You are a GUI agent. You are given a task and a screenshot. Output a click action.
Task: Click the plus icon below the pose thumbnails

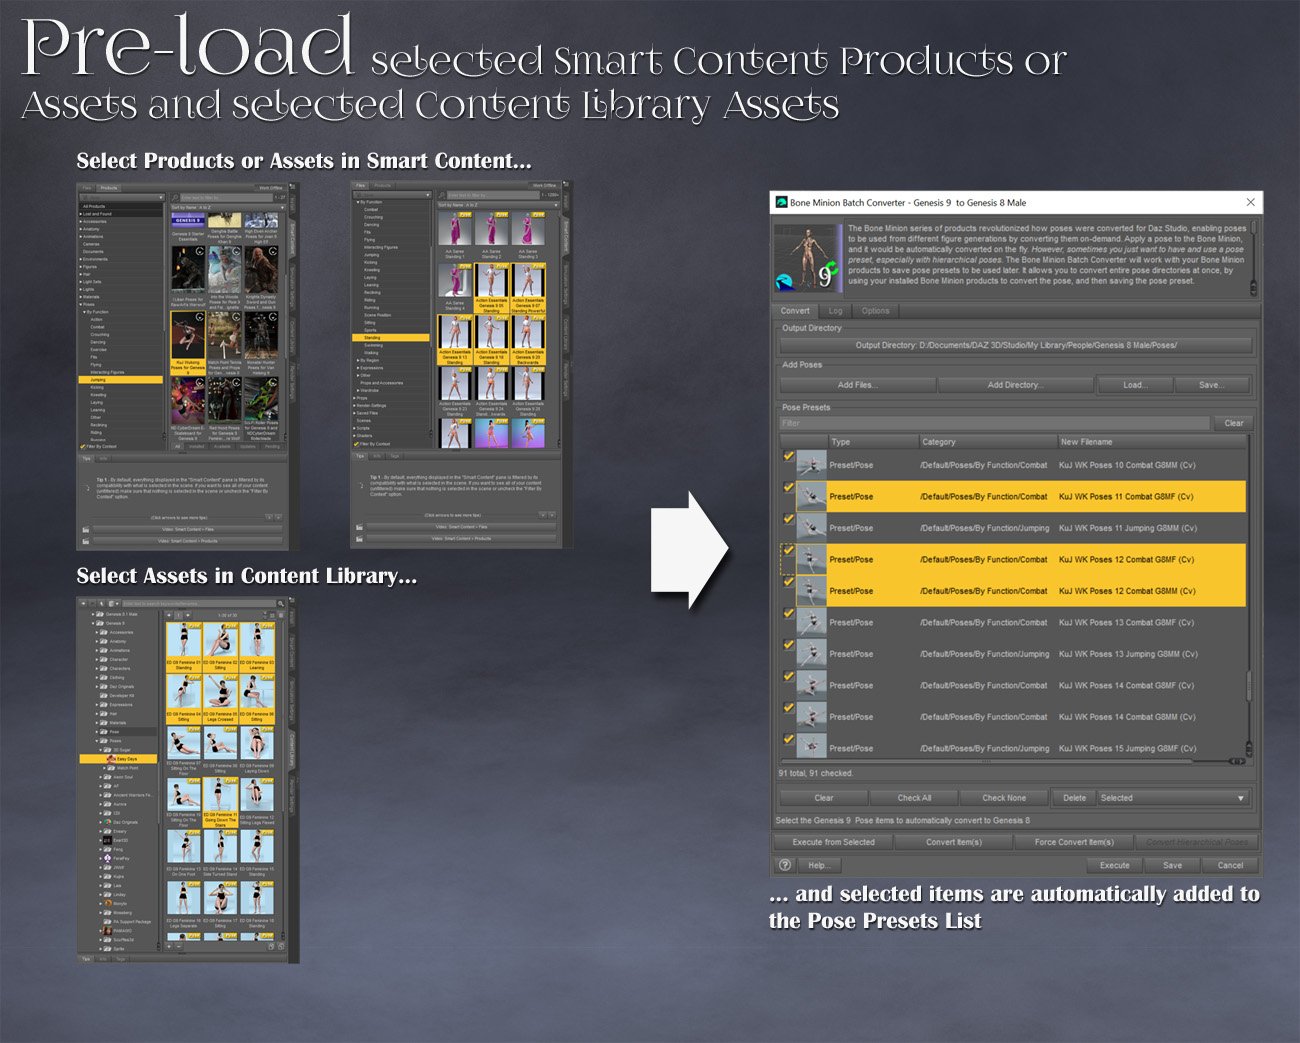point(169,944)
